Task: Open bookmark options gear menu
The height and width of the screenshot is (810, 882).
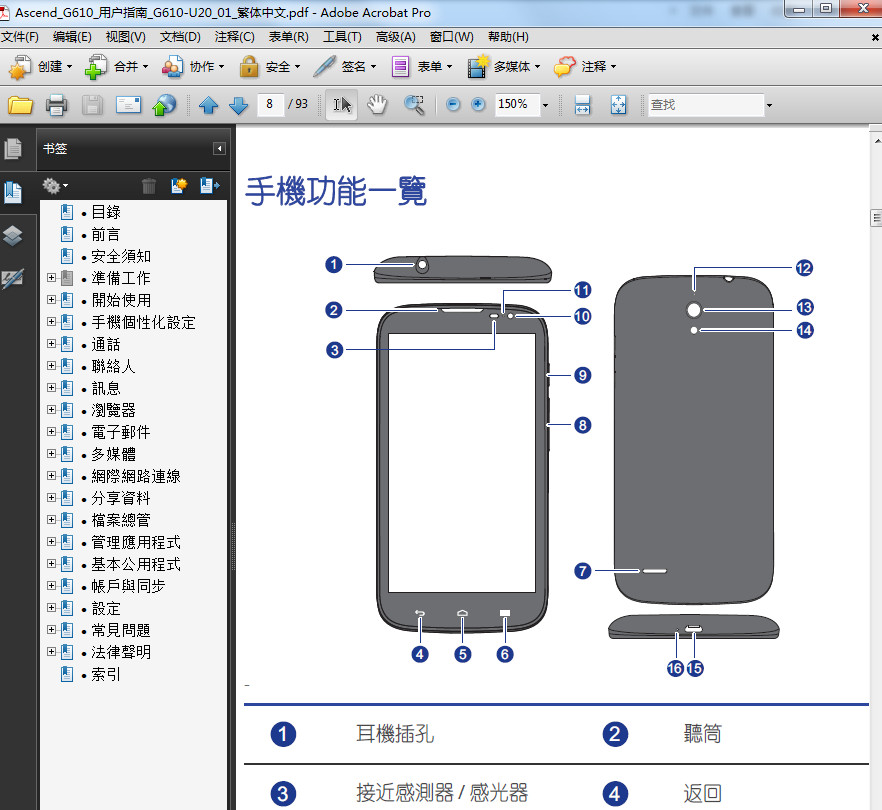Action: click(55, 185)
